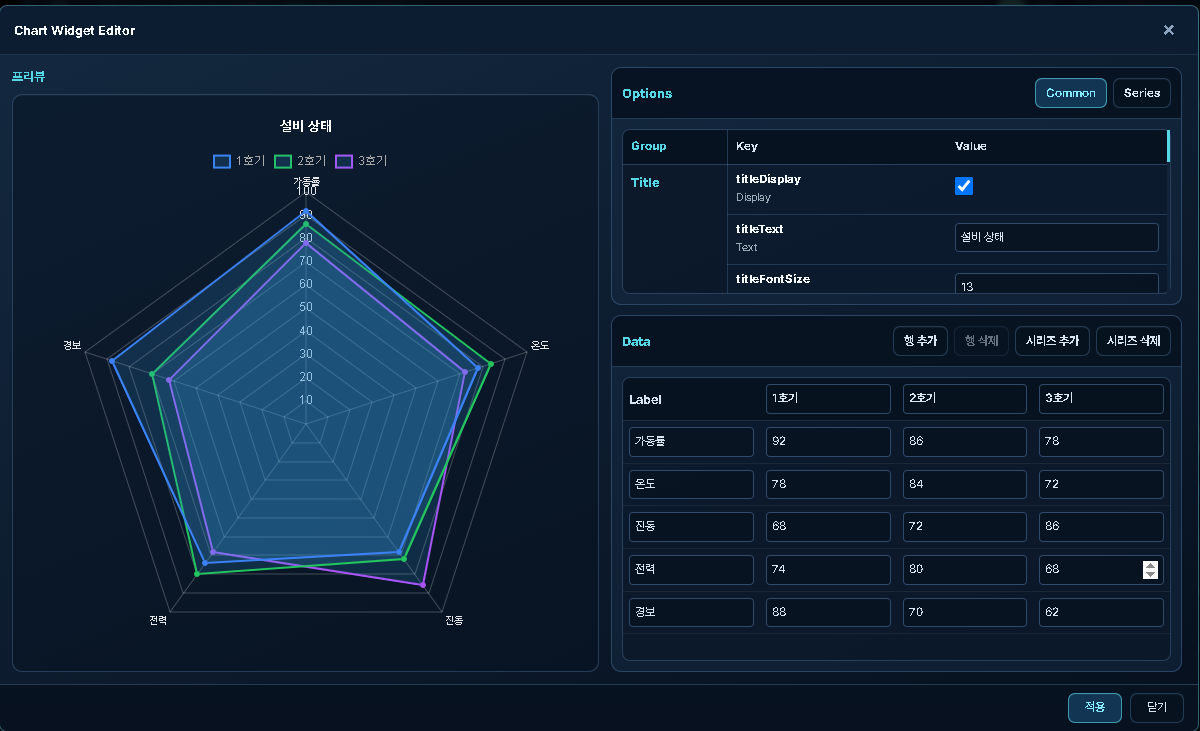Select the 1호기 series name field
The height and width of the screenshot is (731, 1200).
point(828,399)
